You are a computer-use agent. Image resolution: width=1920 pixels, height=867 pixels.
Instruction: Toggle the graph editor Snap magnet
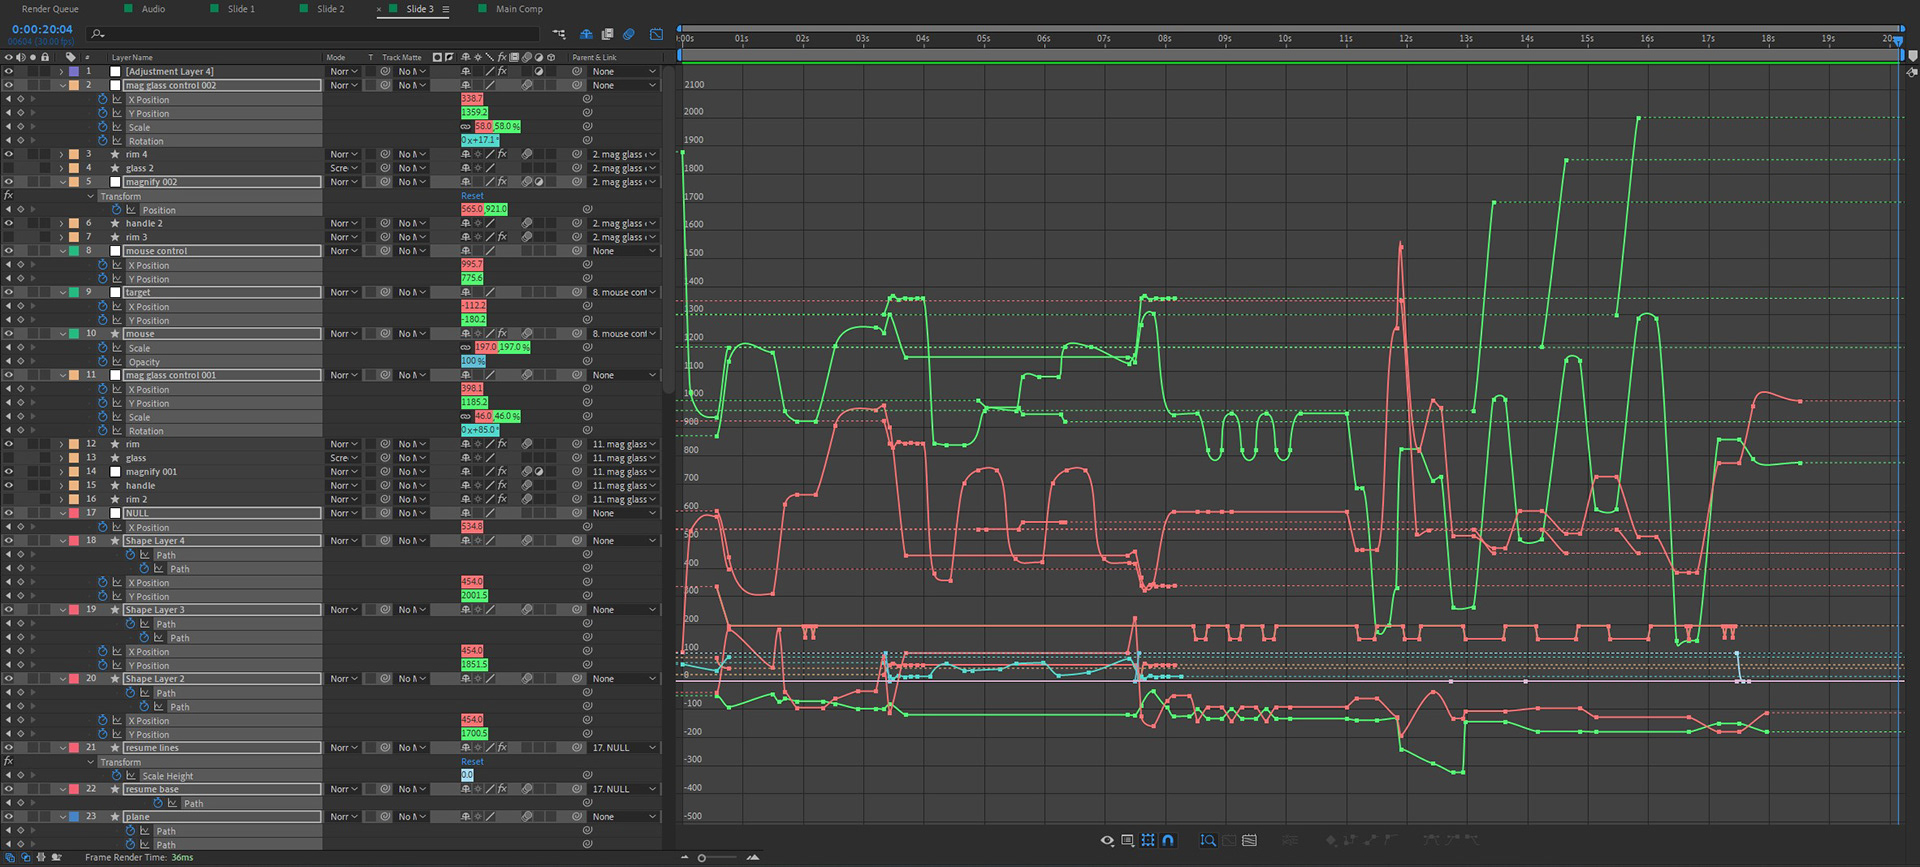pos(1168,840)
